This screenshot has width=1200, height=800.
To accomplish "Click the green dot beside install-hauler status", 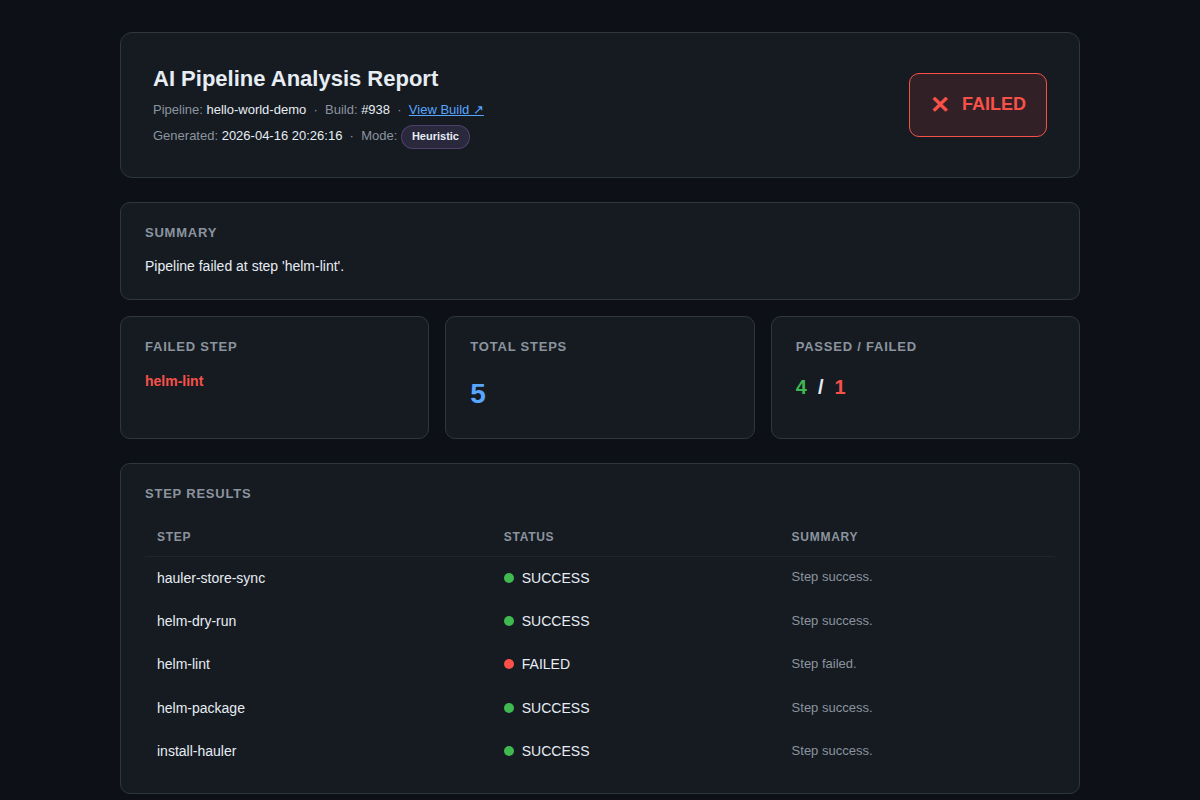I will coord(509,751).
